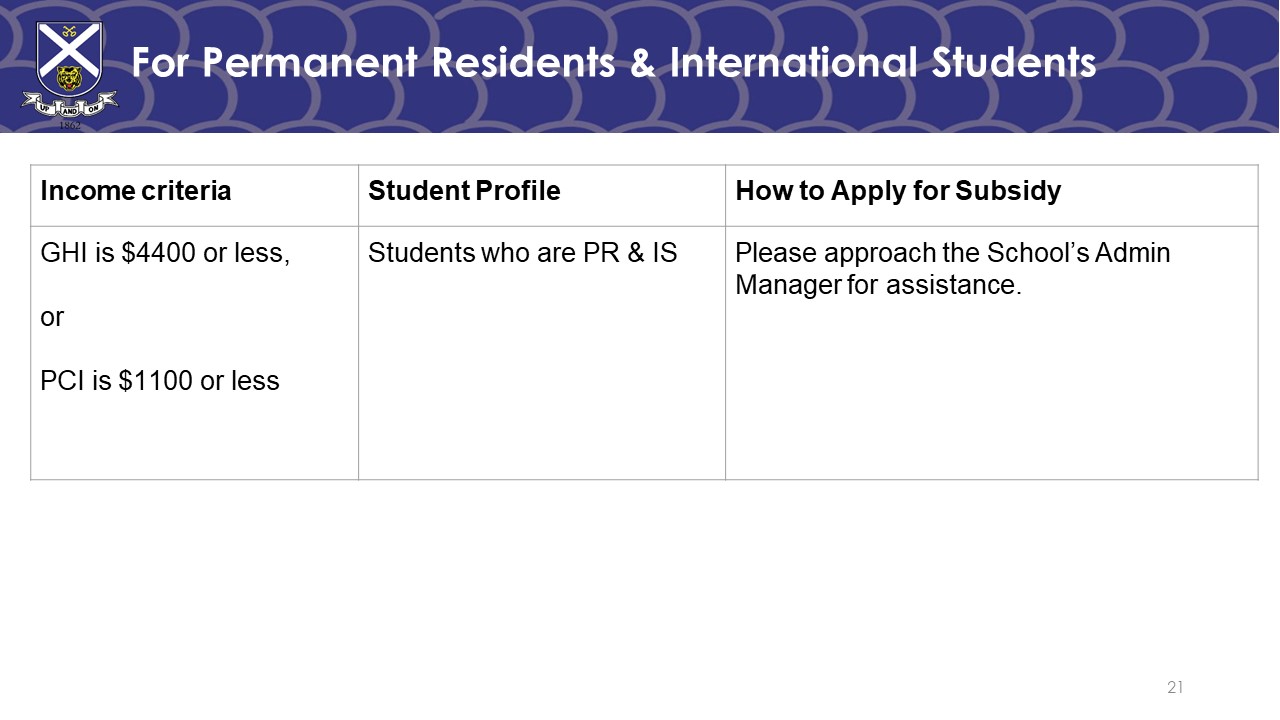The height and width of the screenshot is (720, 1280).
Task: Click the word 'or' between income criteria
Action: (x=52, y=318)
